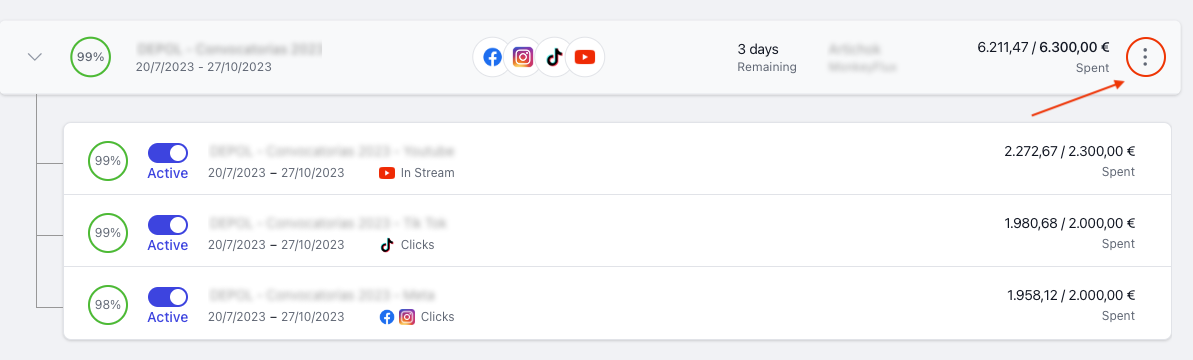Toggle off the YouTube campaign Active switch
1193x360 pixels.
pyautogui.click(x=167, y=153)
